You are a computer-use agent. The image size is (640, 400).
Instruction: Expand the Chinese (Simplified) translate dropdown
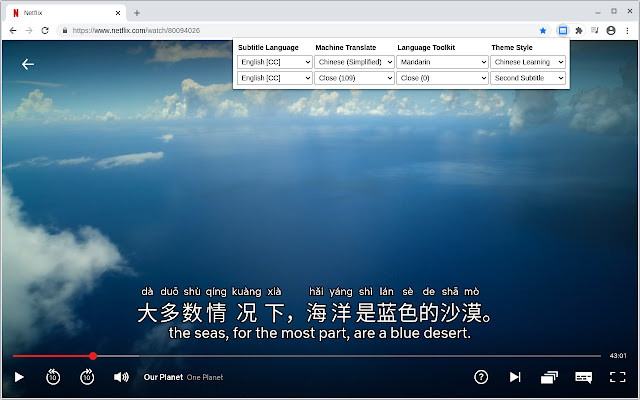coord(356,62)
